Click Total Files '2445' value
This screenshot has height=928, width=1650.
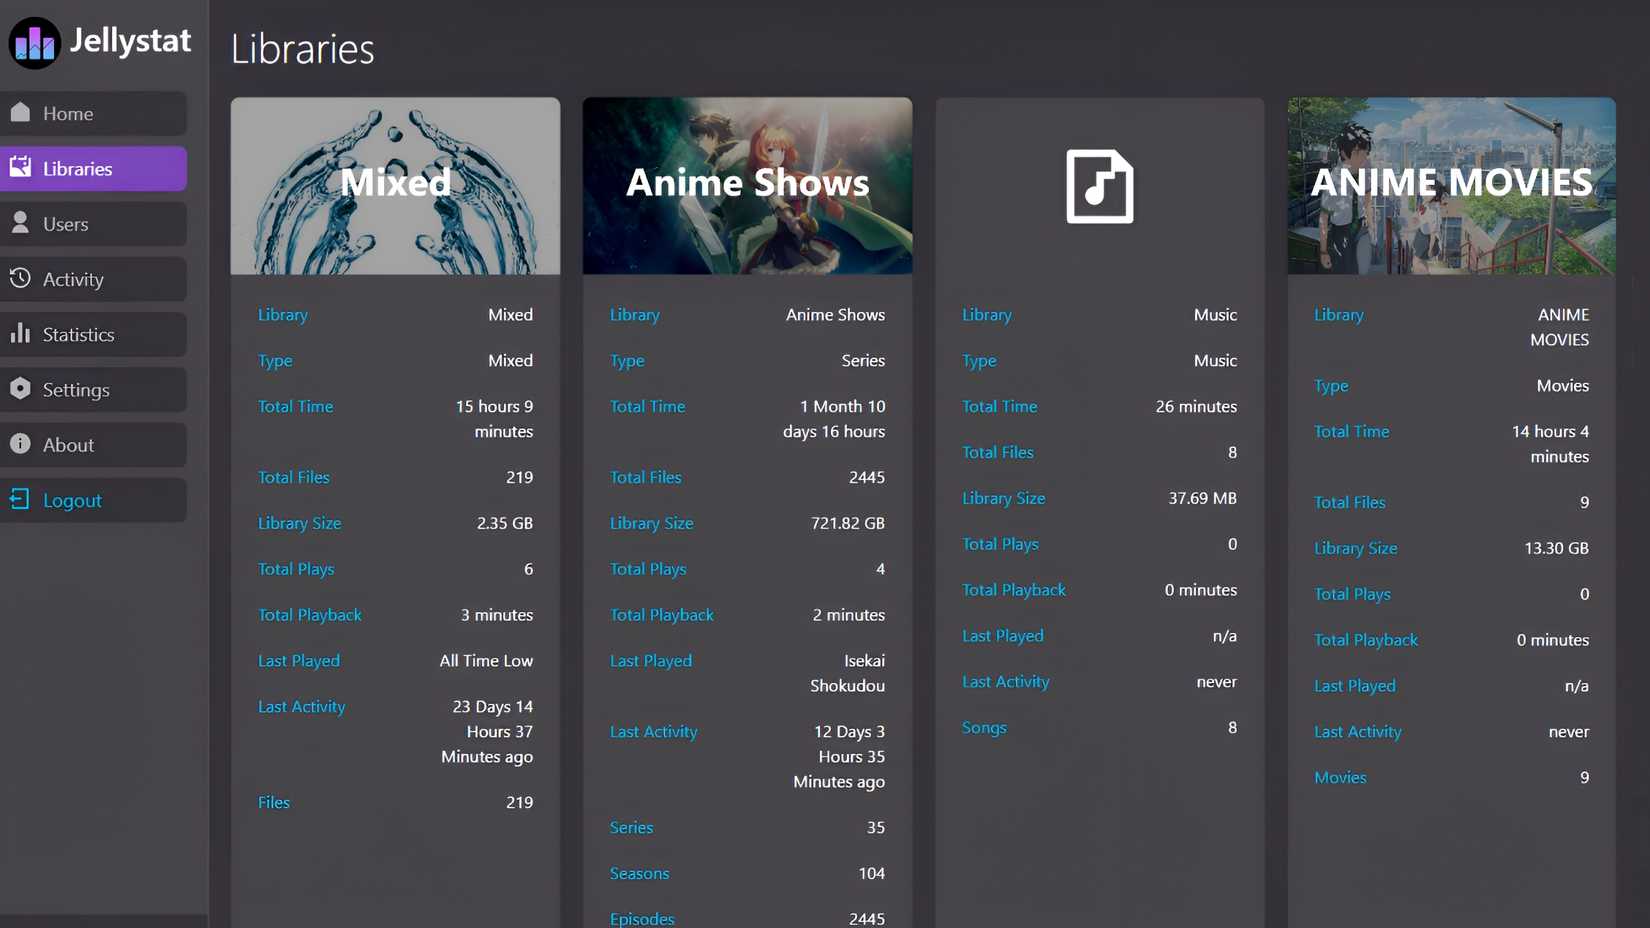(x=867, y=477)
